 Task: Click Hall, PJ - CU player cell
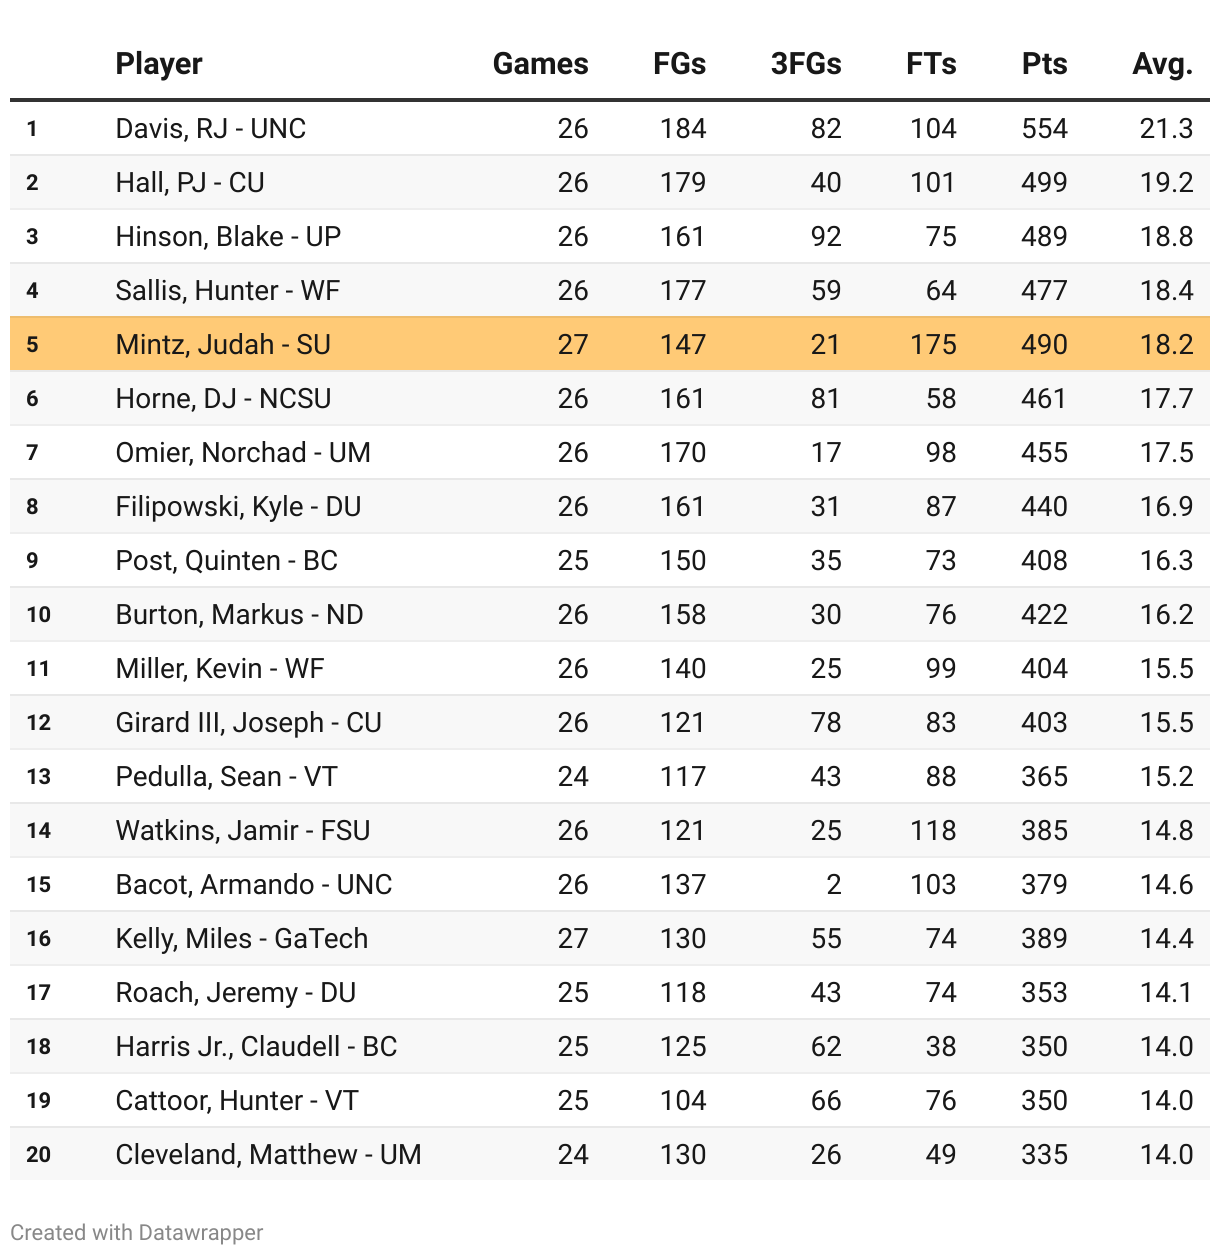tap(190, 182)
